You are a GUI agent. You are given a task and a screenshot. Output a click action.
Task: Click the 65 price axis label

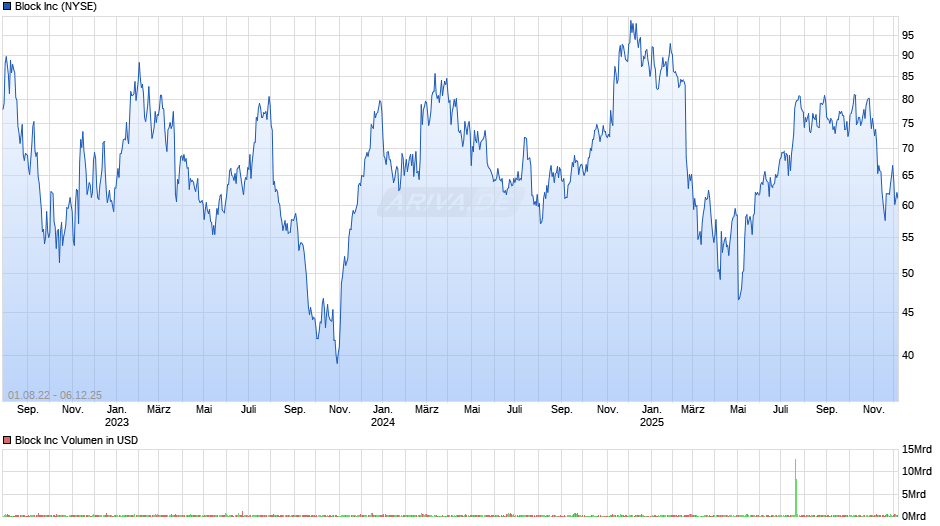908,176
